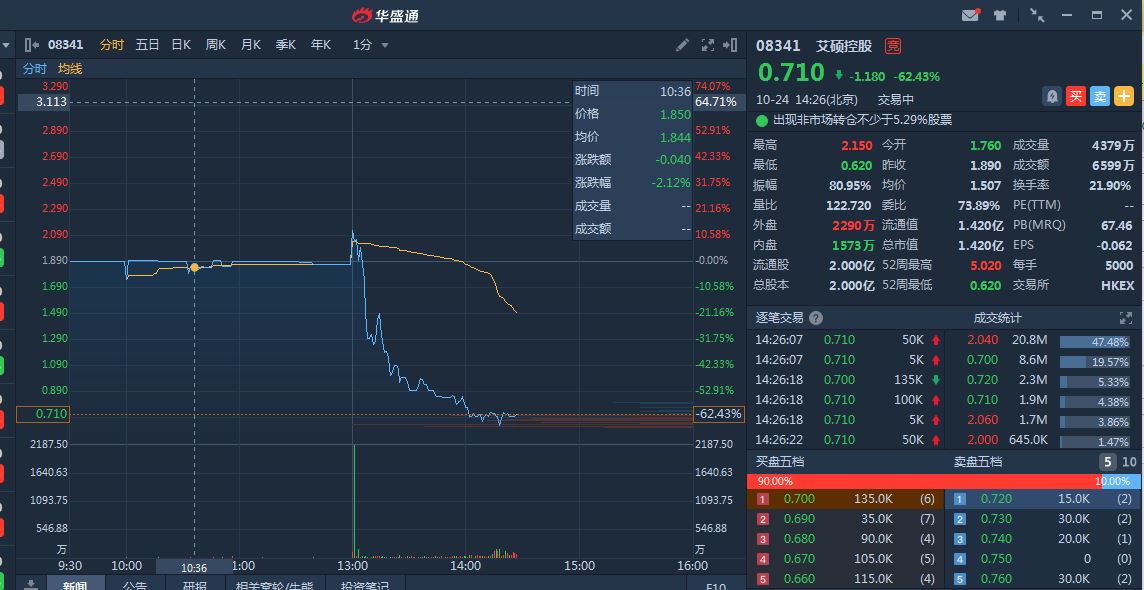Switch to the 五日 five-day chart
The width and height of the screenshot is (1144, 590).
coord(147,44)
